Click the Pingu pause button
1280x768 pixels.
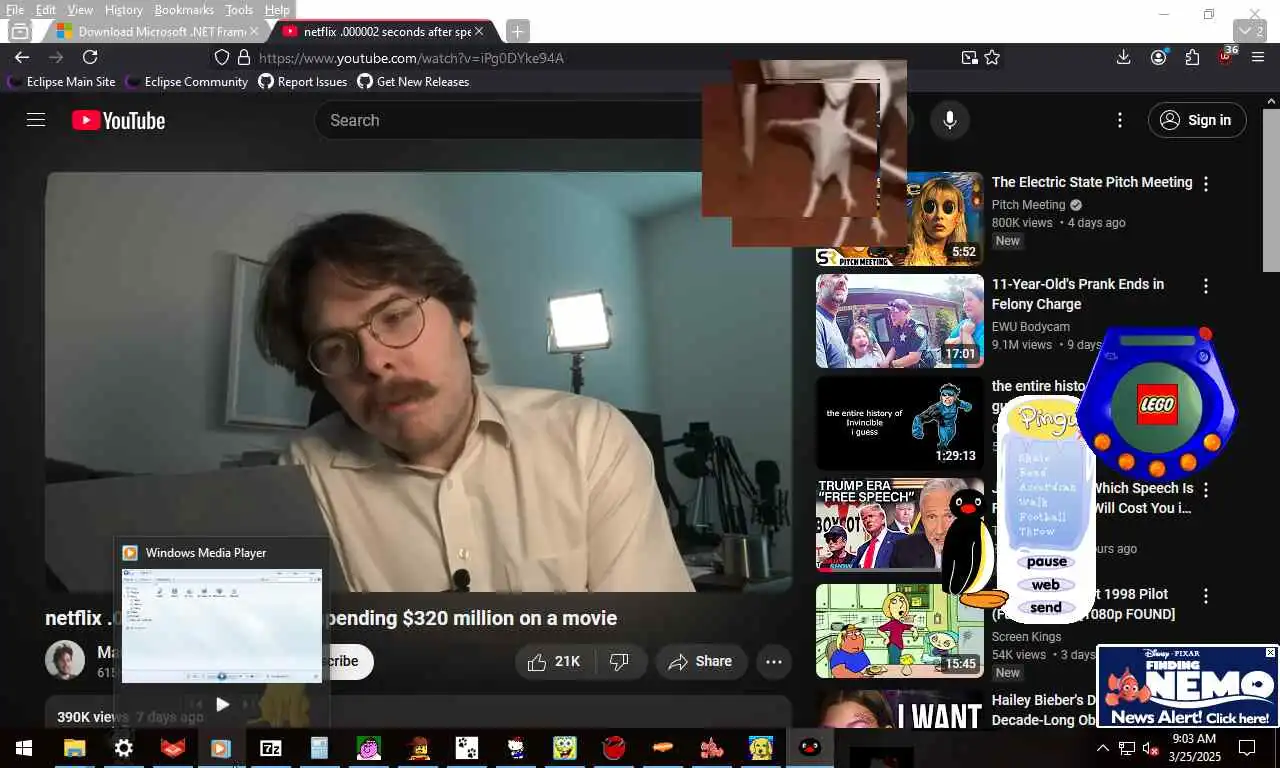click(1046, 562)
